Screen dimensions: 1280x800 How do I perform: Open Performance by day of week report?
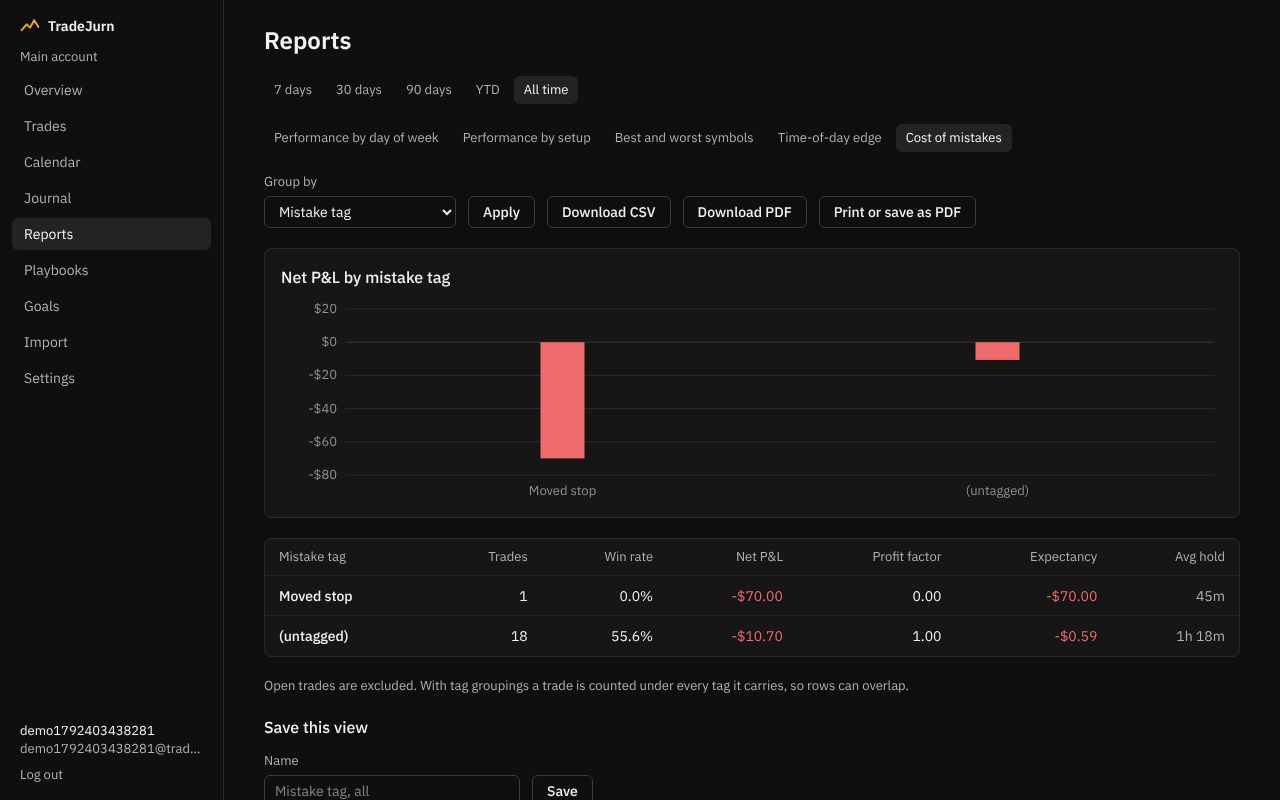356,138
